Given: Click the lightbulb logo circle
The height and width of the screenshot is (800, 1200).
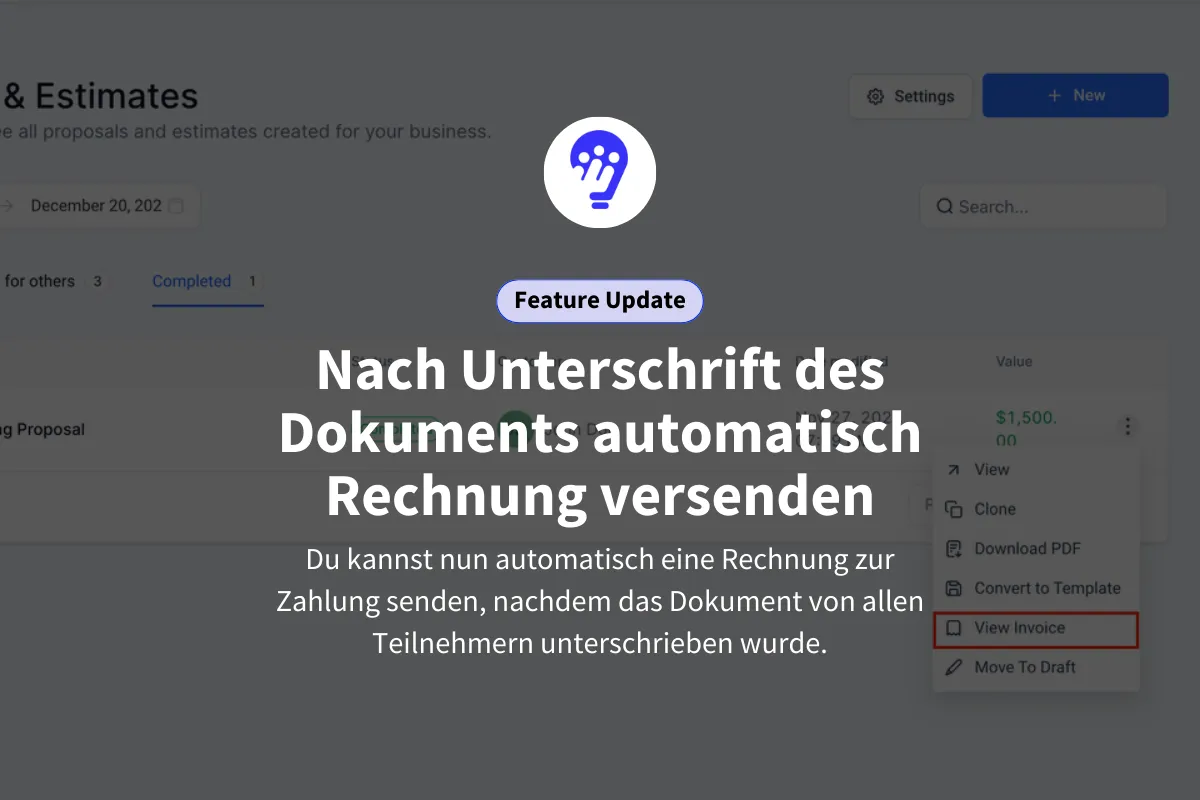Looking at the screenshot, I should (x=600, y=172).
